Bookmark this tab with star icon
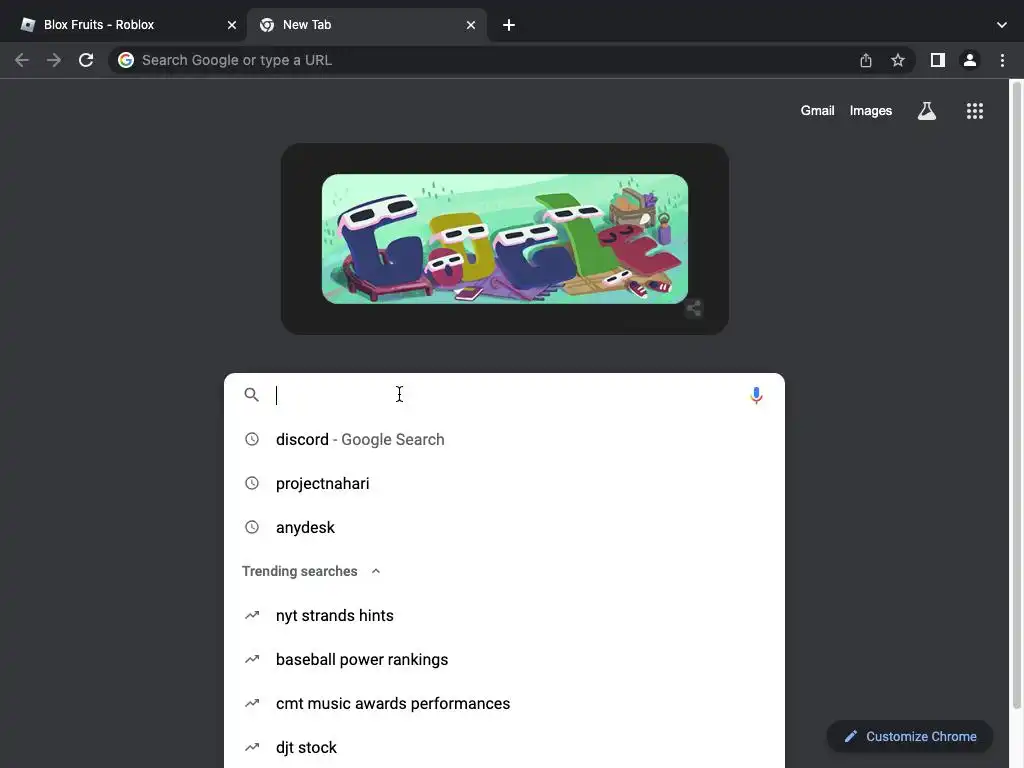 coord(898,60)
